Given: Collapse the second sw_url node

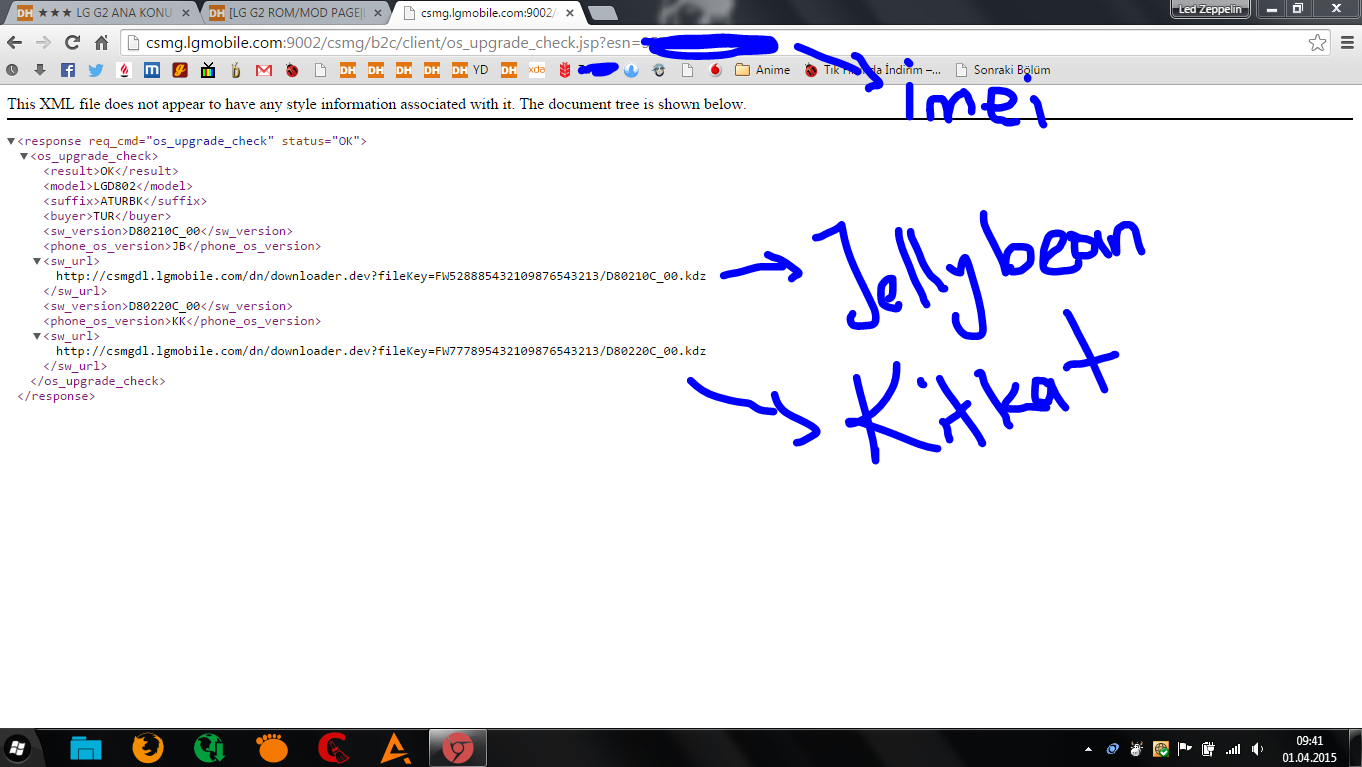Looking at the screenshot, I should (x=37, y=336).
